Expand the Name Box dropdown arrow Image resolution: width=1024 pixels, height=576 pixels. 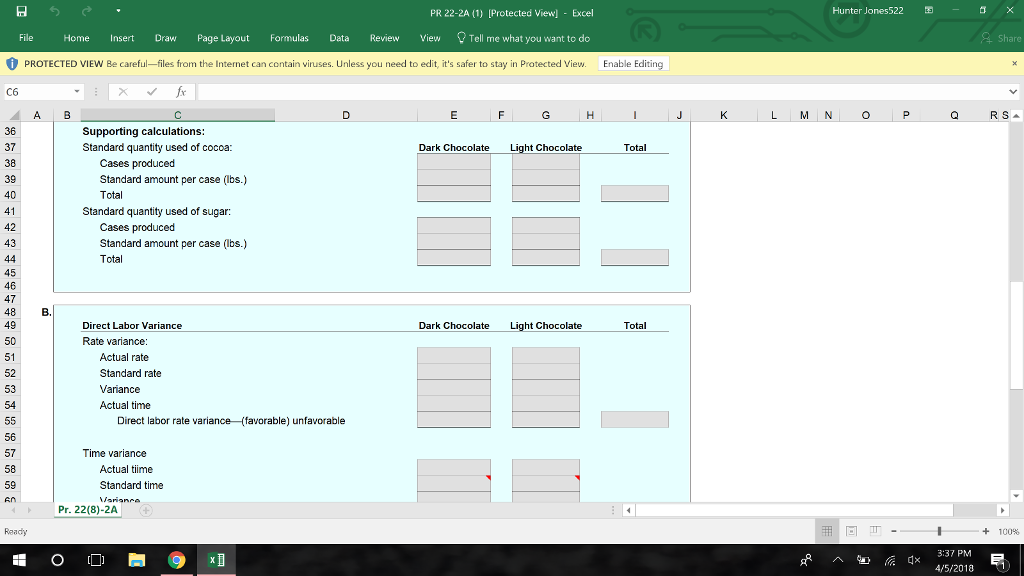click(x=76, y=92)
